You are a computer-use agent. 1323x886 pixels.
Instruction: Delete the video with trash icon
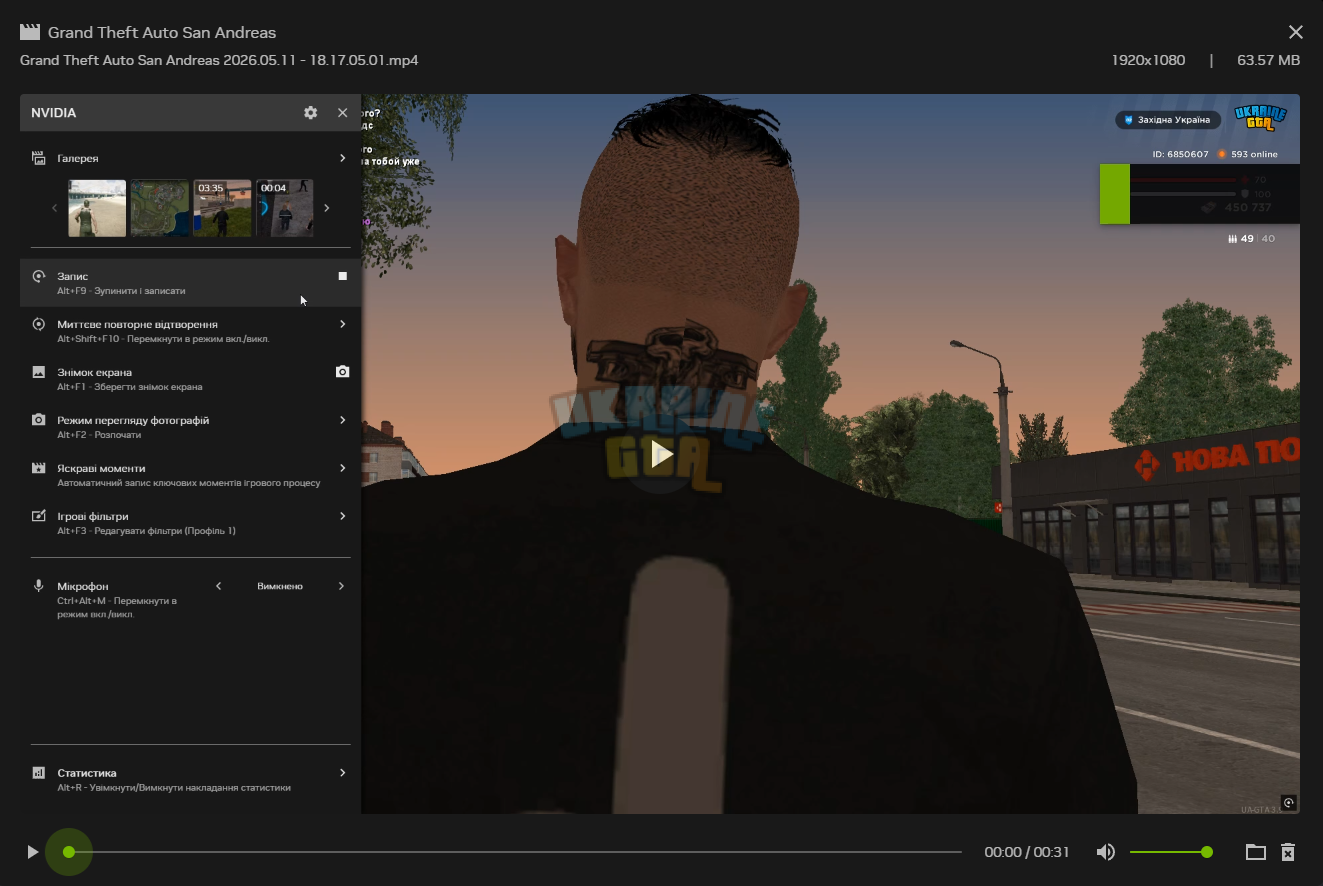point(1288,852)
